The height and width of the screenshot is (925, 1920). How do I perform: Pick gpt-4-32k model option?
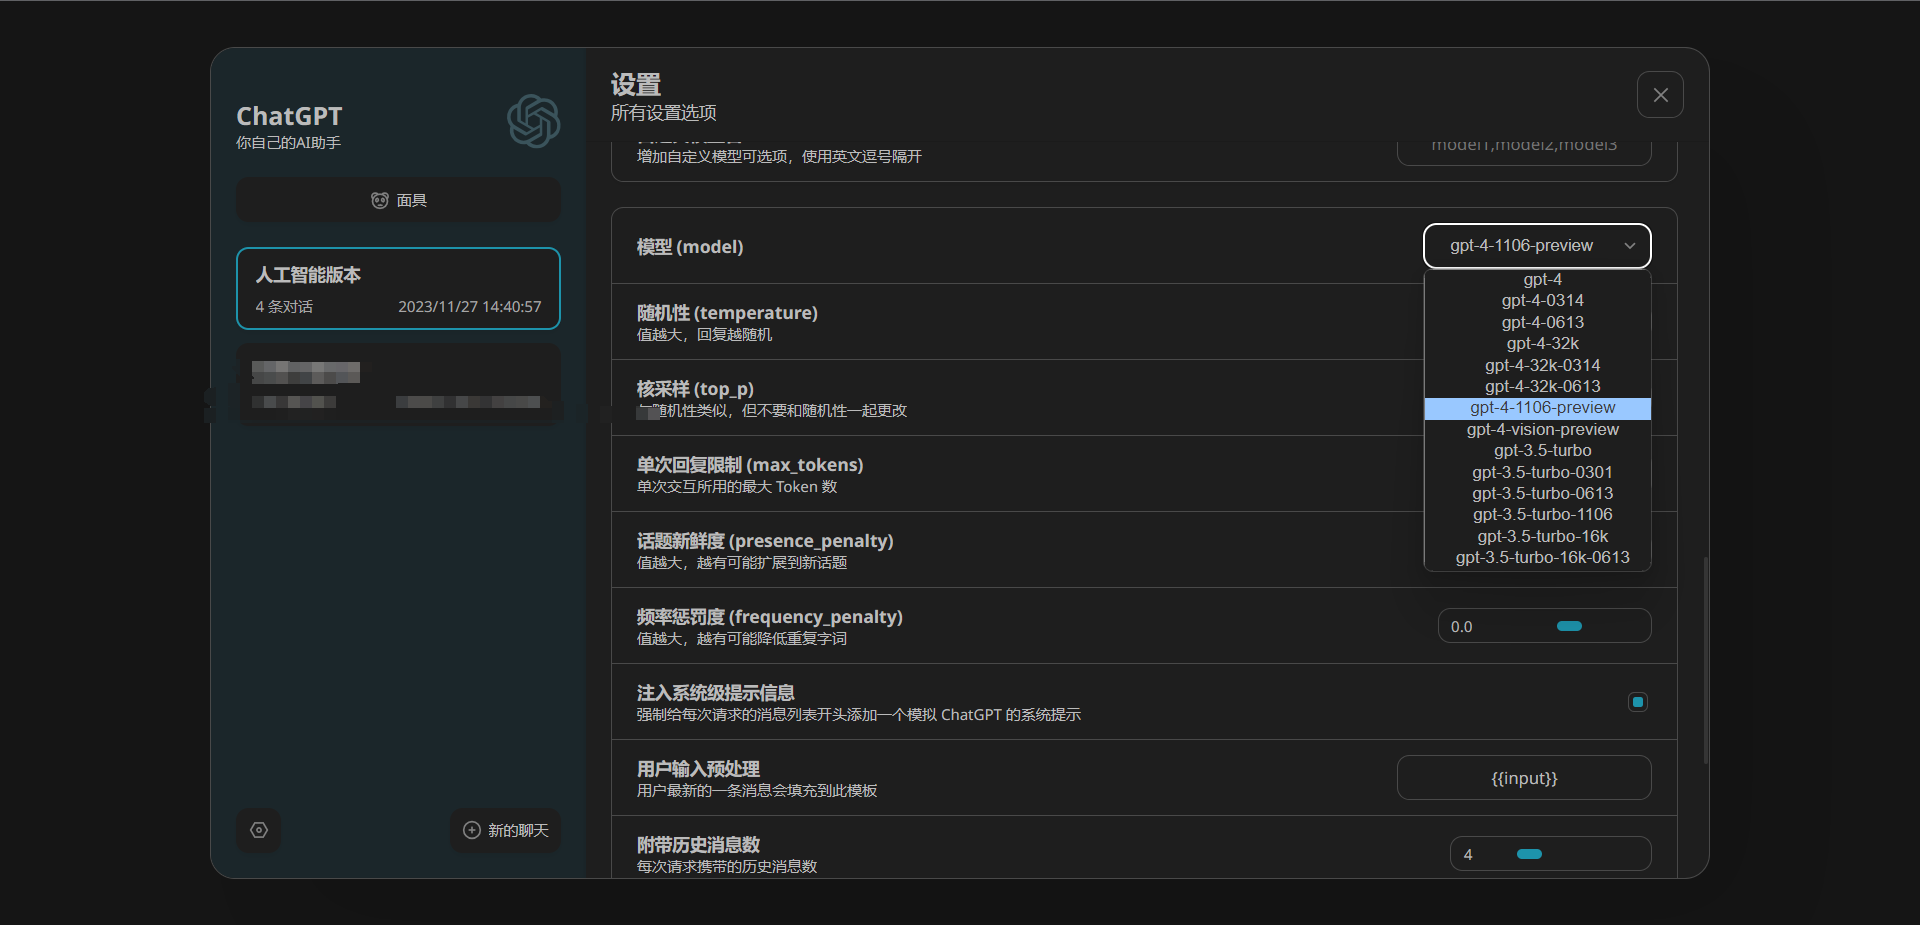[x=1542, y=344]
